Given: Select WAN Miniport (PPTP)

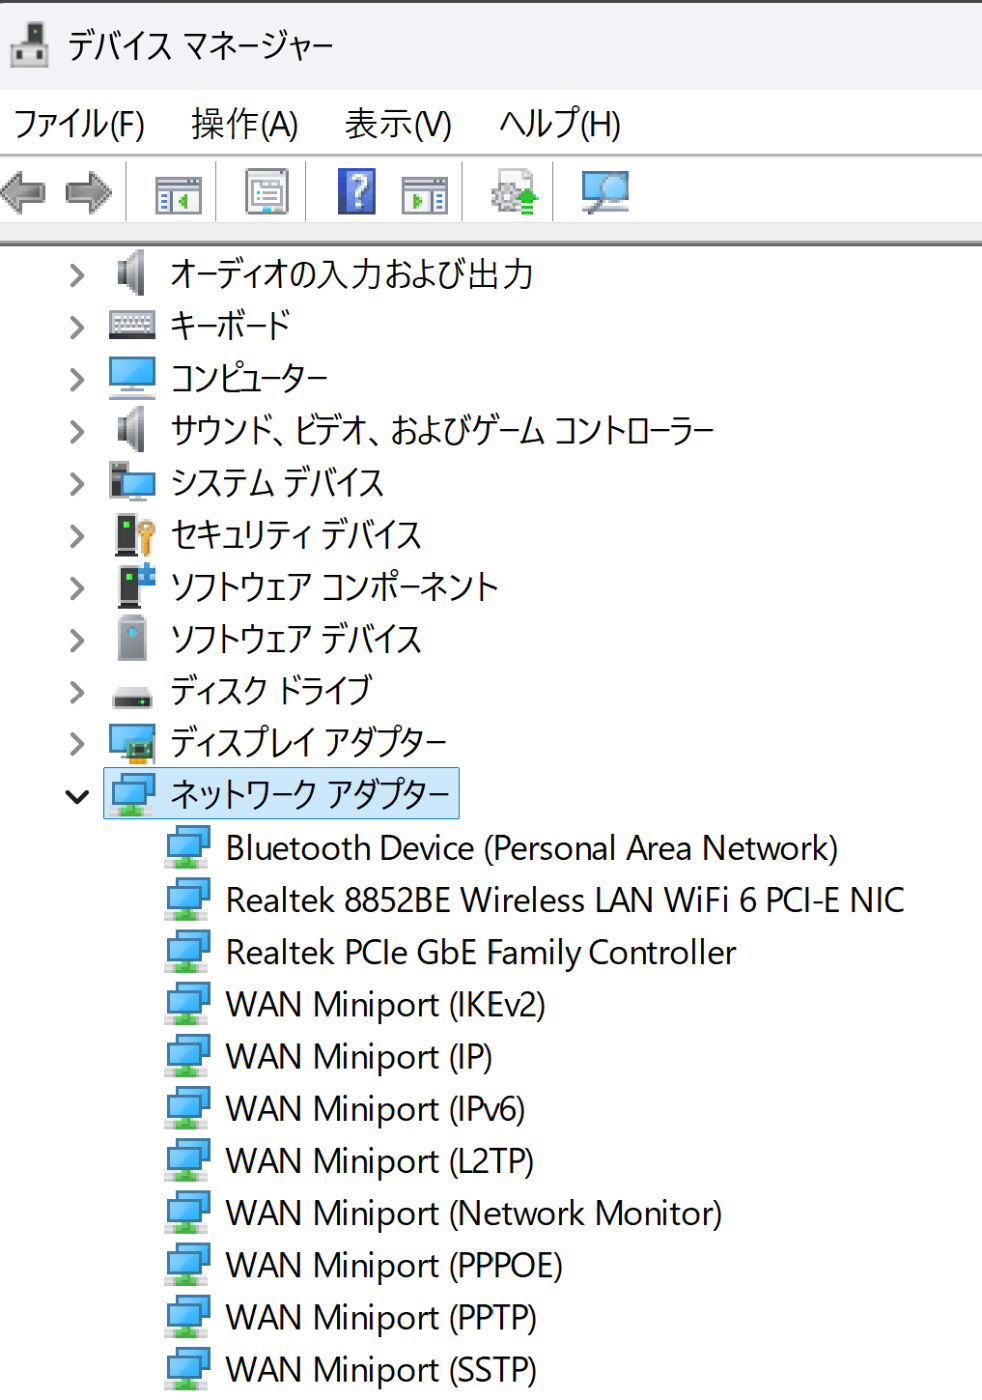Looking at the screenshot, I should point(381,1318).
